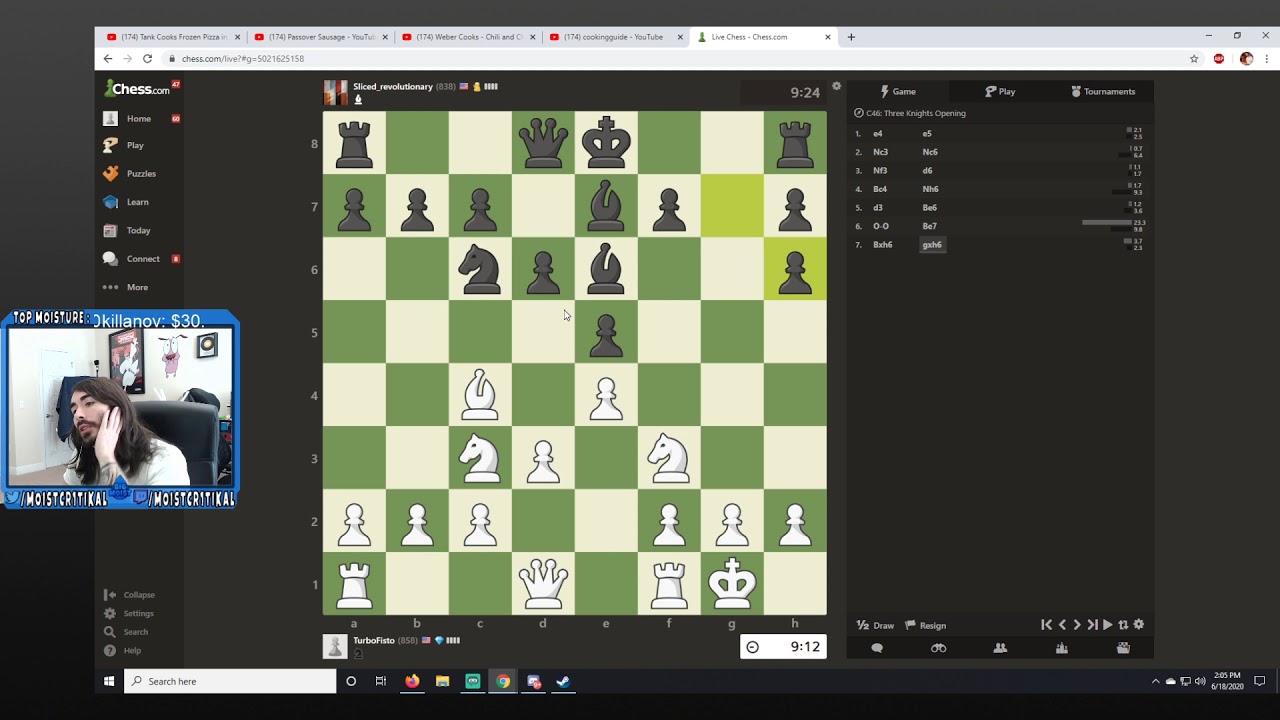1280x720 pixels.
Task: Click the Windows taskbar search box
Action: (x=230, y=681)
